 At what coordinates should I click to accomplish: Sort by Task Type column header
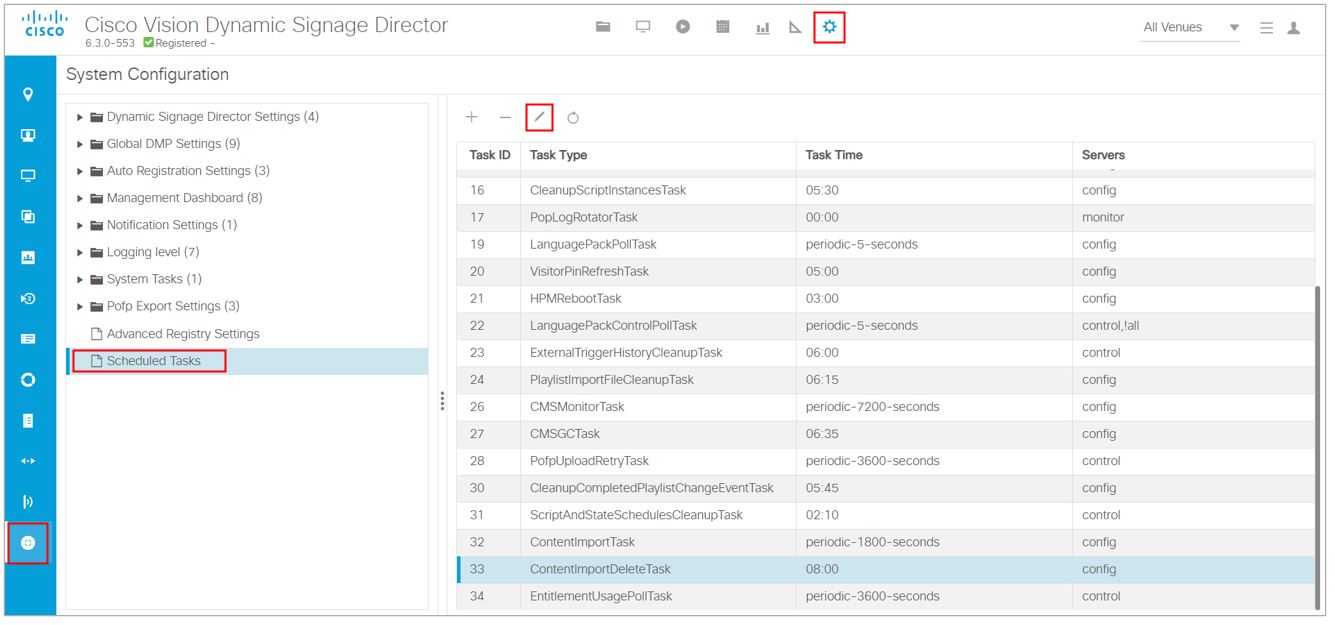558,155
